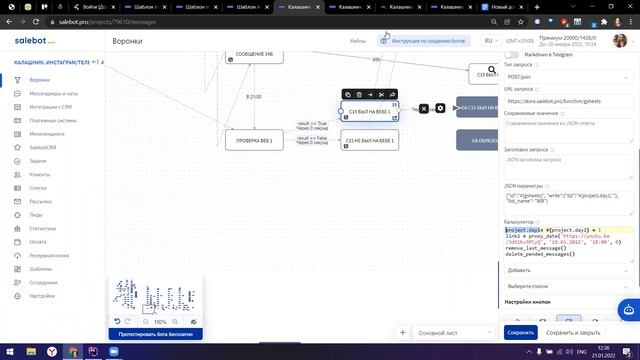This screenshot has height=360, width=640.
Task: Click the URL запроса input field
Action: (x=568, y=101)
